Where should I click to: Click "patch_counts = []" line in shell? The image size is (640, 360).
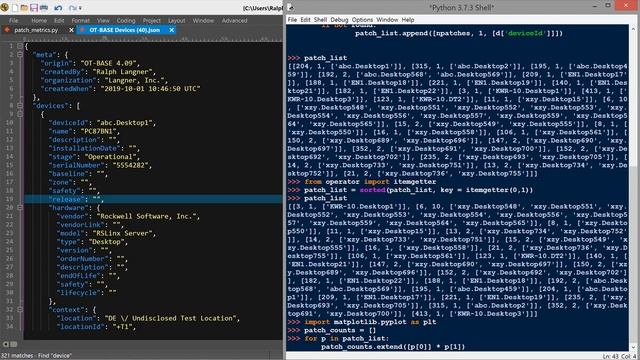point(340,330)
